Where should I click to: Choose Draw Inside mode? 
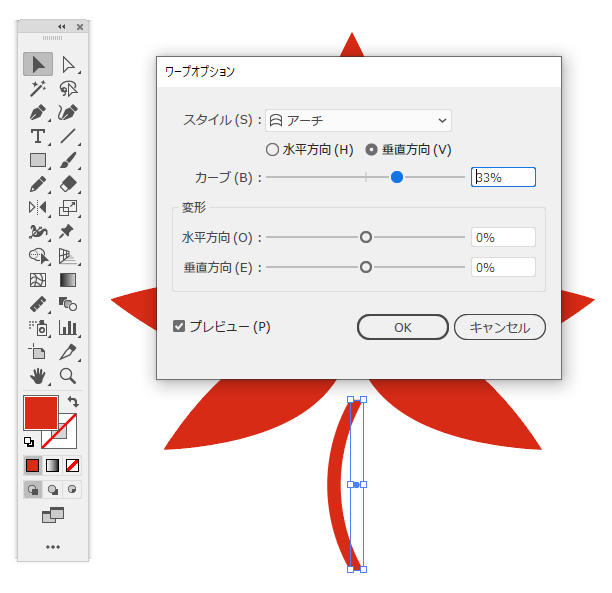pyautogui.click(x=72, y=490)
